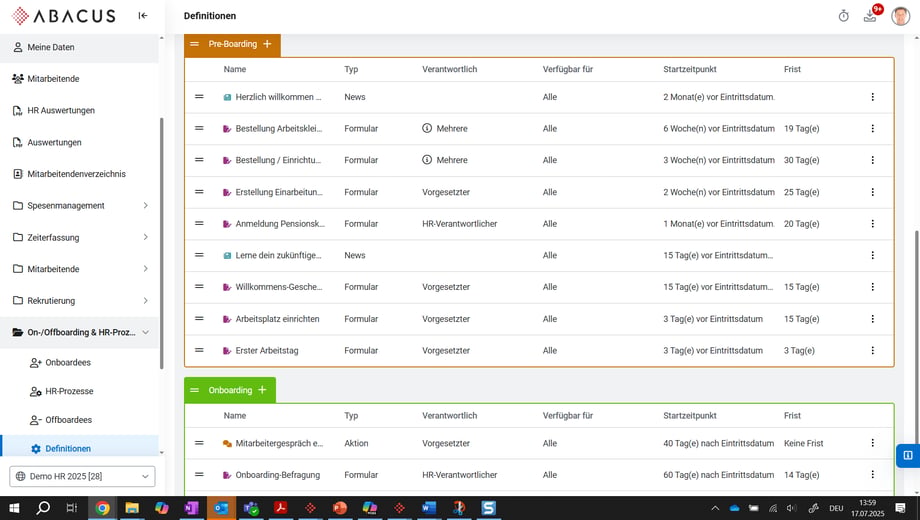920x520 pixels.
Task: Click the sidebar vertical scrollbar
Action: 161,244
